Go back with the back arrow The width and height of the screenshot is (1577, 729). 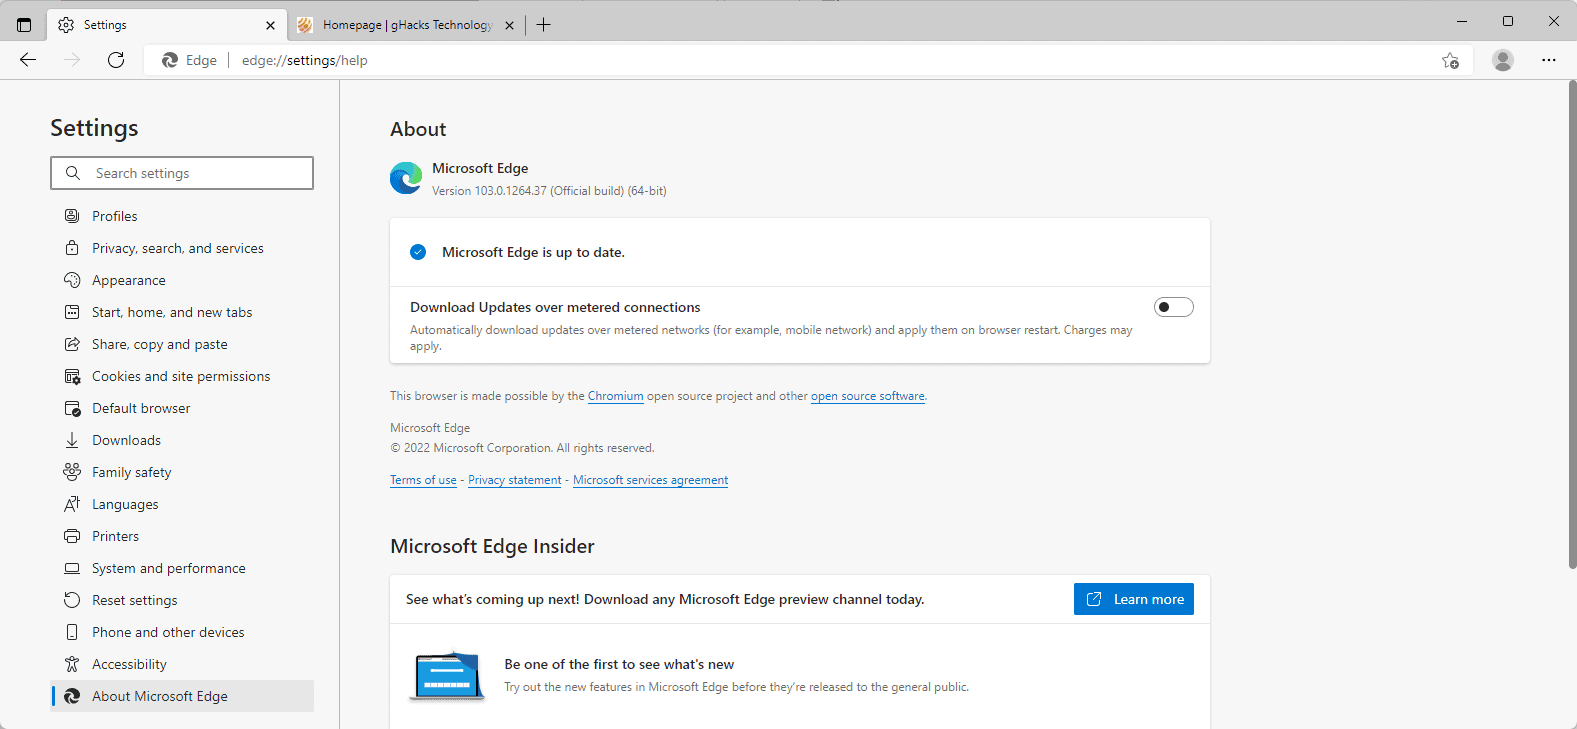[28, 60]
